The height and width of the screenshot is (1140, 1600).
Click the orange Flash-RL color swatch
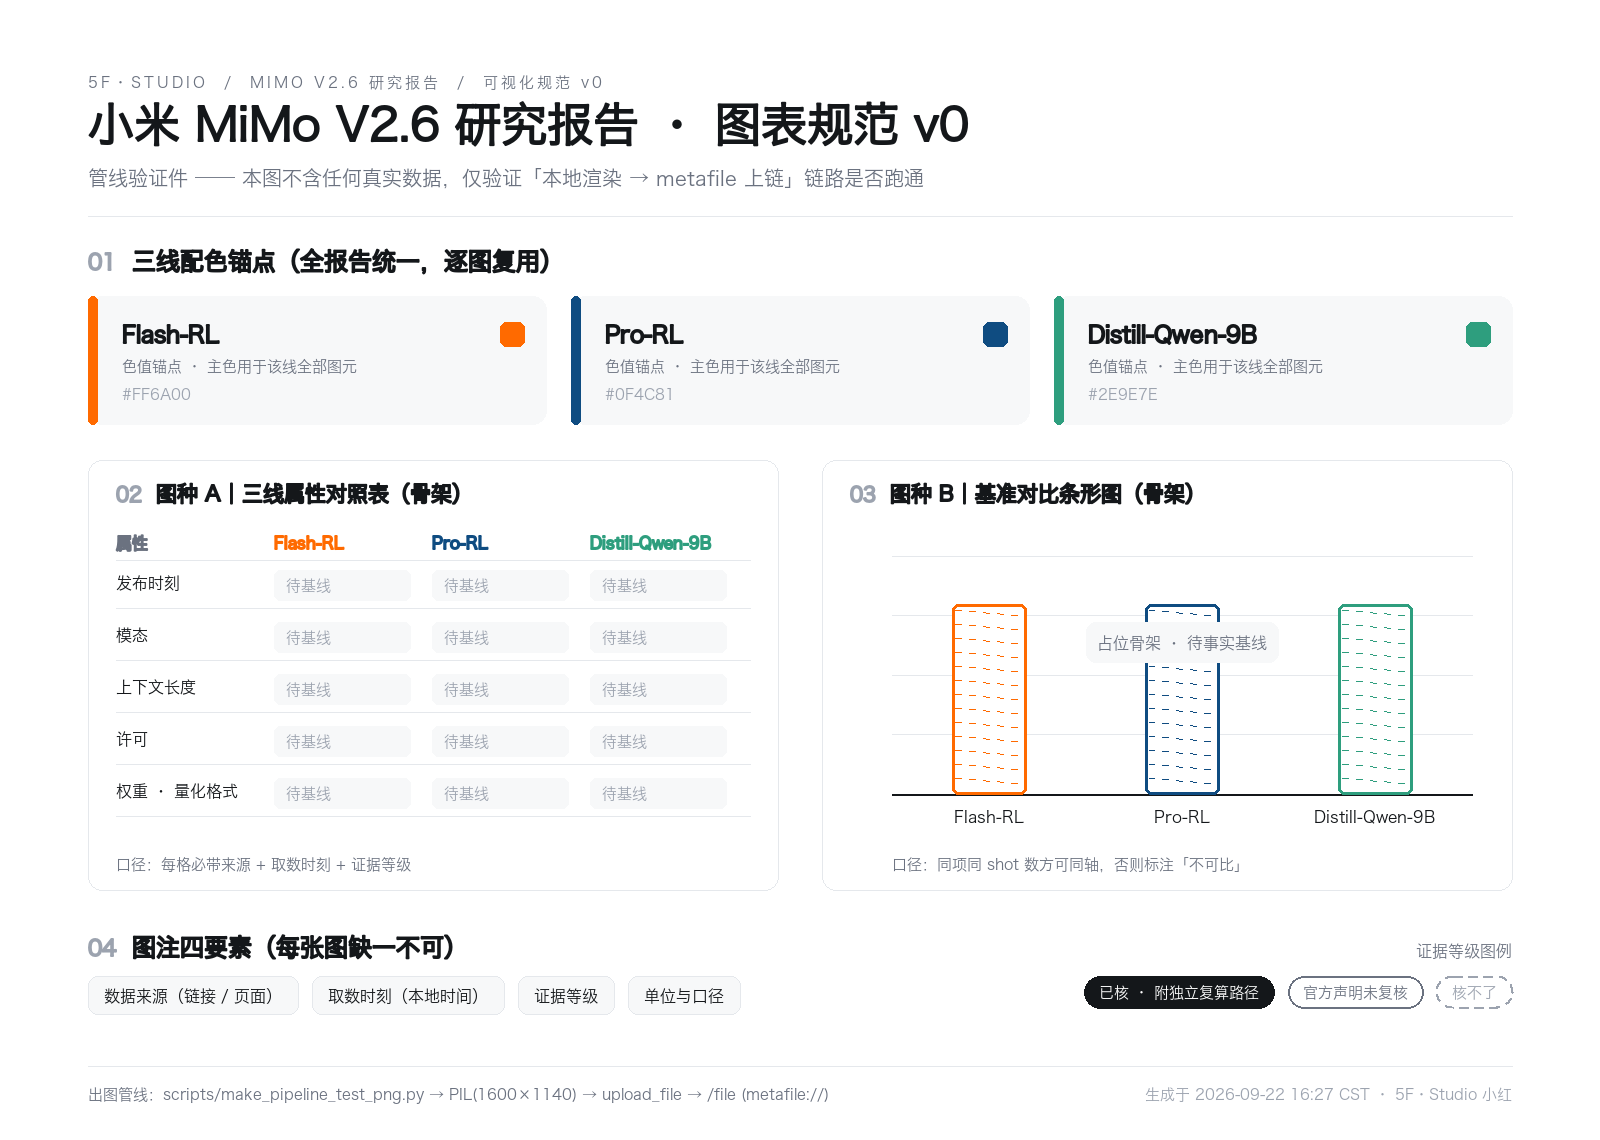(512, 334)
